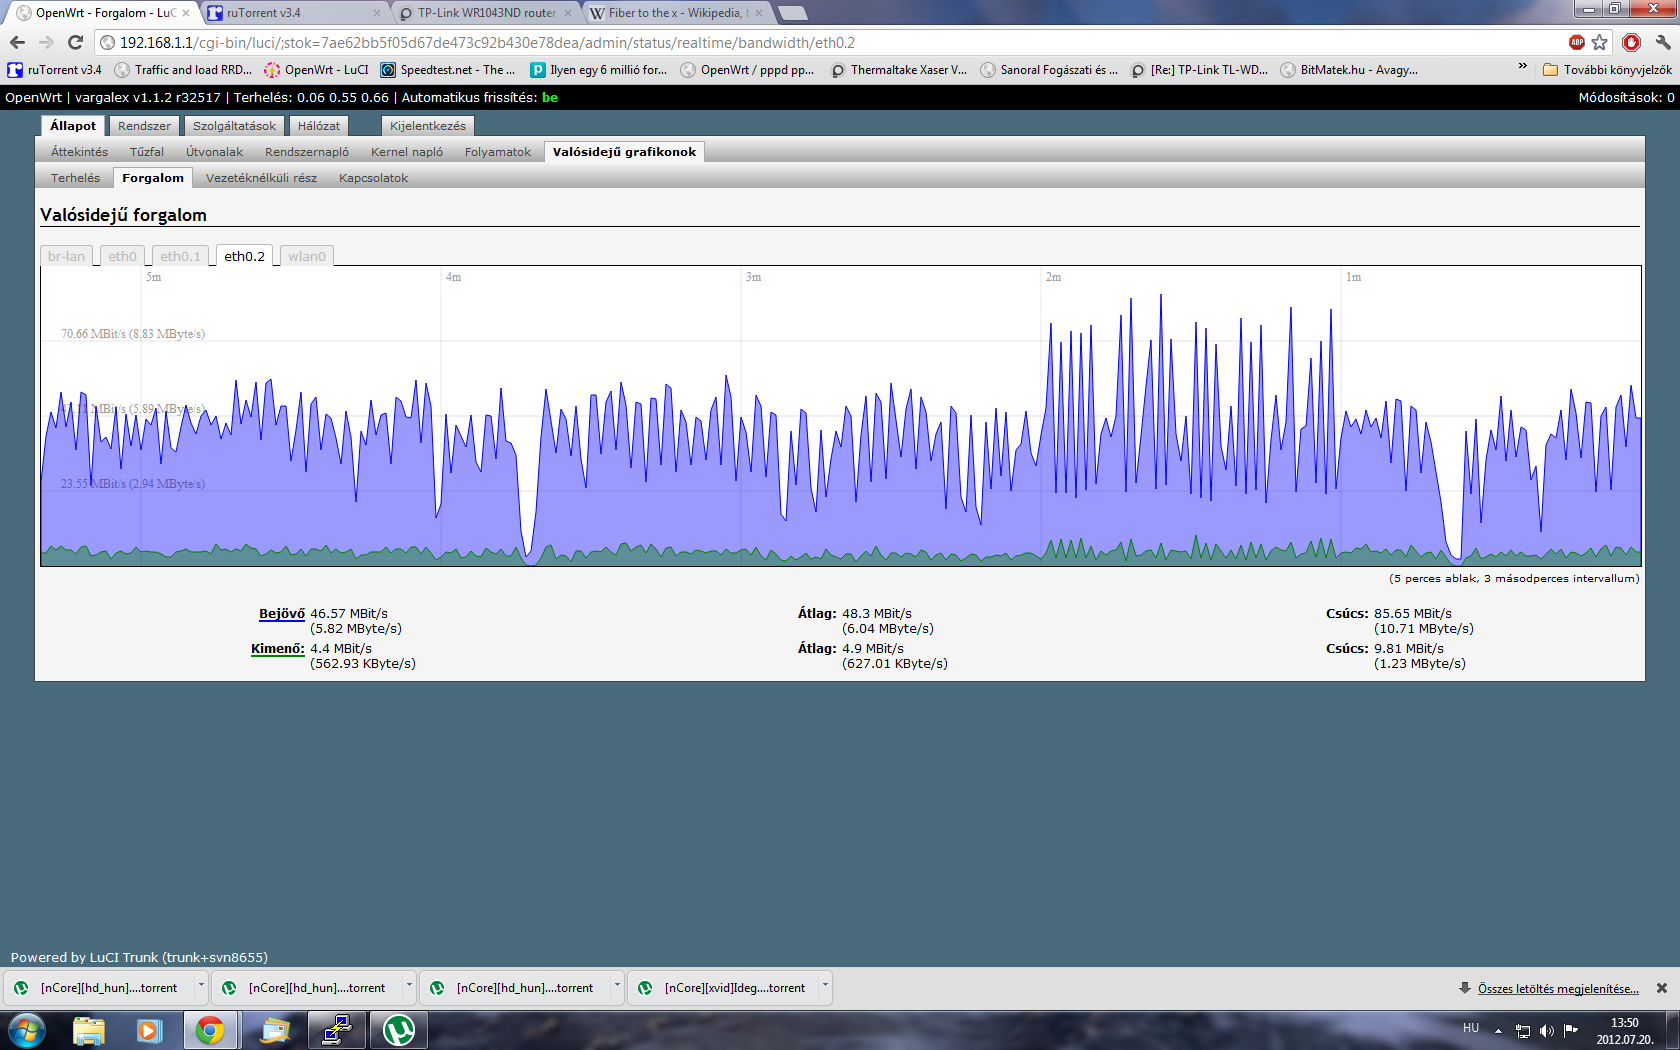Select the Hálózat main tab
1680x1050 pixels.
(x=319, y=126)
